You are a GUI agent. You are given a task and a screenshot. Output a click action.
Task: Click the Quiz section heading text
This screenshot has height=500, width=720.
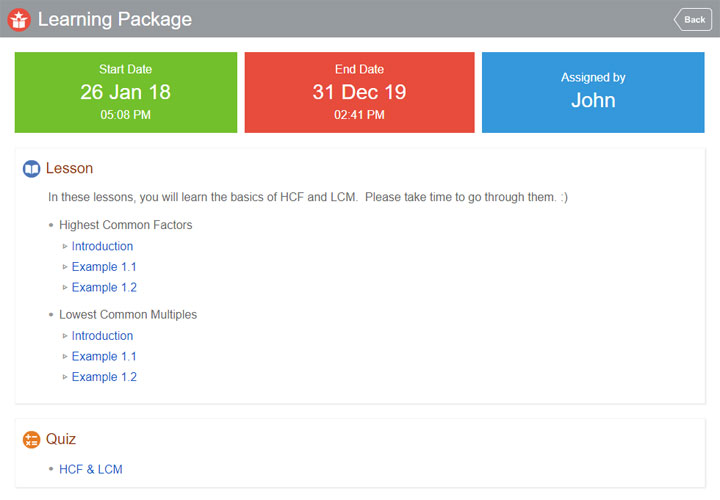(61, 439)
